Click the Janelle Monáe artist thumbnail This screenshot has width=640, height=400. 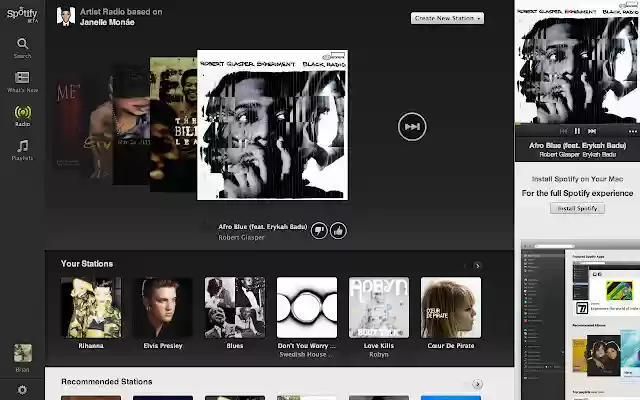pos(66,16)
